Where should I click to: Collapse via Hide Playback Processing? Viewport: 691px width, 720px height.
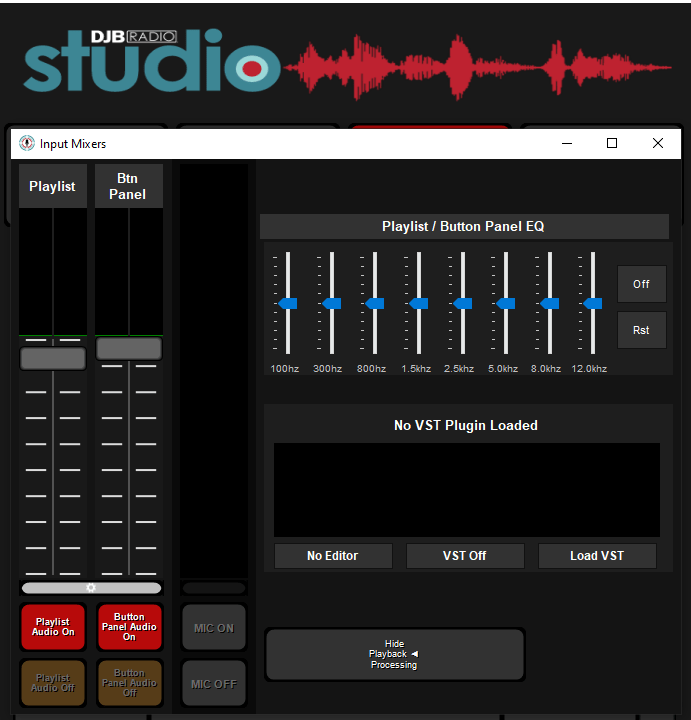tap(395, 654)
